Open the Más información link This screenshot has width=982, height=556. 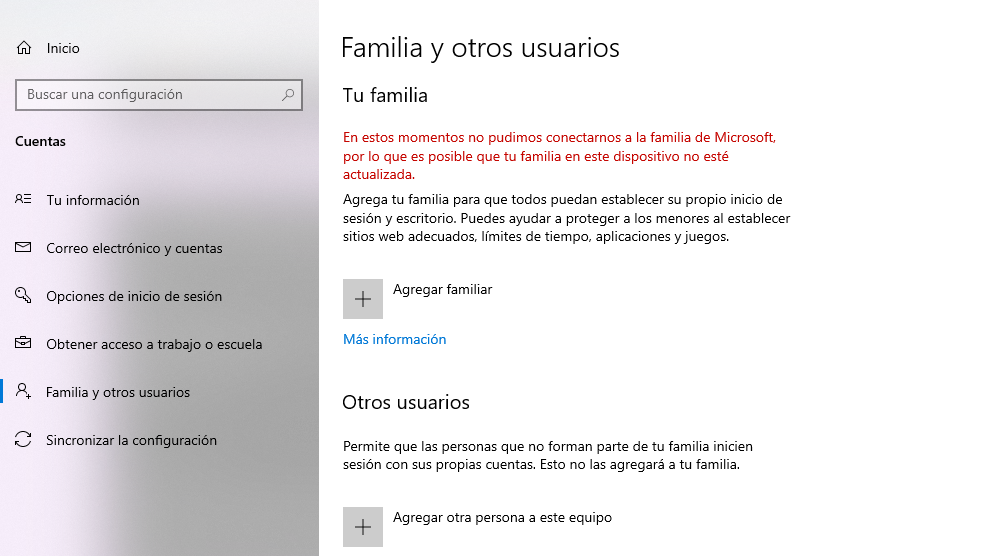(394, 339)
